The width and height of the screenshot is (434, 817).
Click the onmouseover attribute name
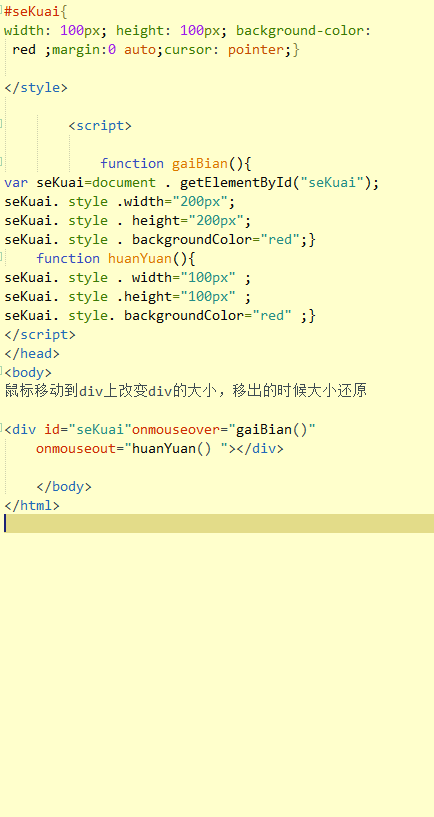(176, 429)
